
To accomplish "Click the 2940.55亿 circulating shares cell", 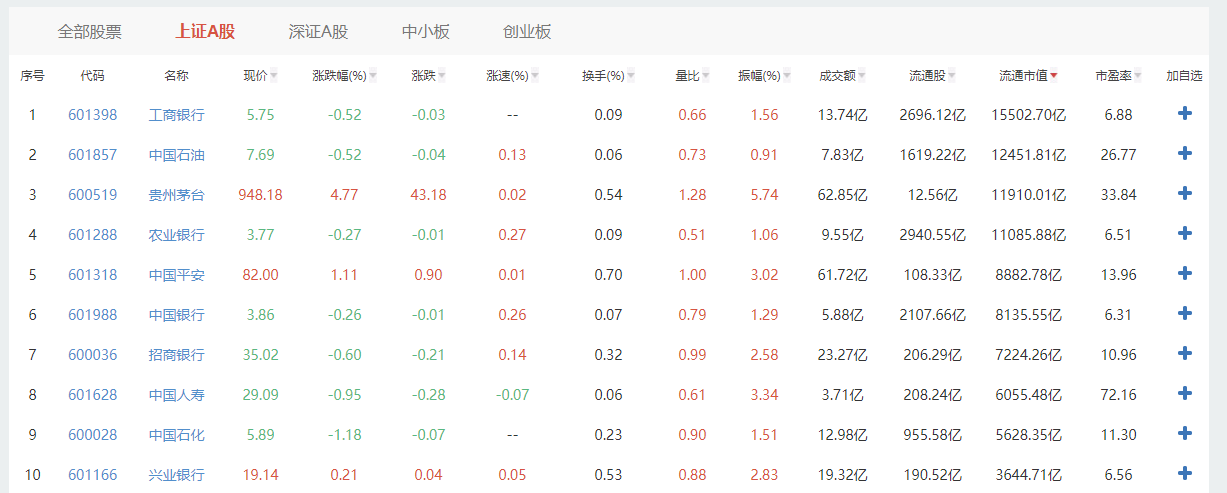I will 932,235.
